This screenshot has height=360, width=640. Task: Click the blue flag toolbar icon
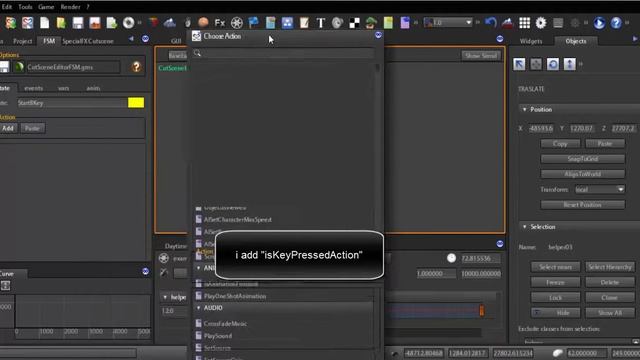tap(253, 22)
